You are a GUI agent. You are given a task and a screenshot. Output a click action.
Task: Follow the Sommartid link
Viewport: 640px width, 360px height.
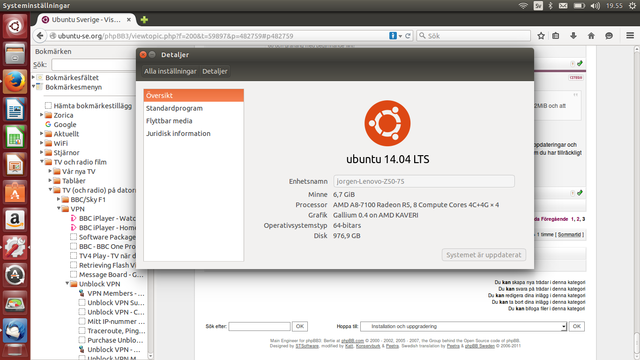(569, 235)
